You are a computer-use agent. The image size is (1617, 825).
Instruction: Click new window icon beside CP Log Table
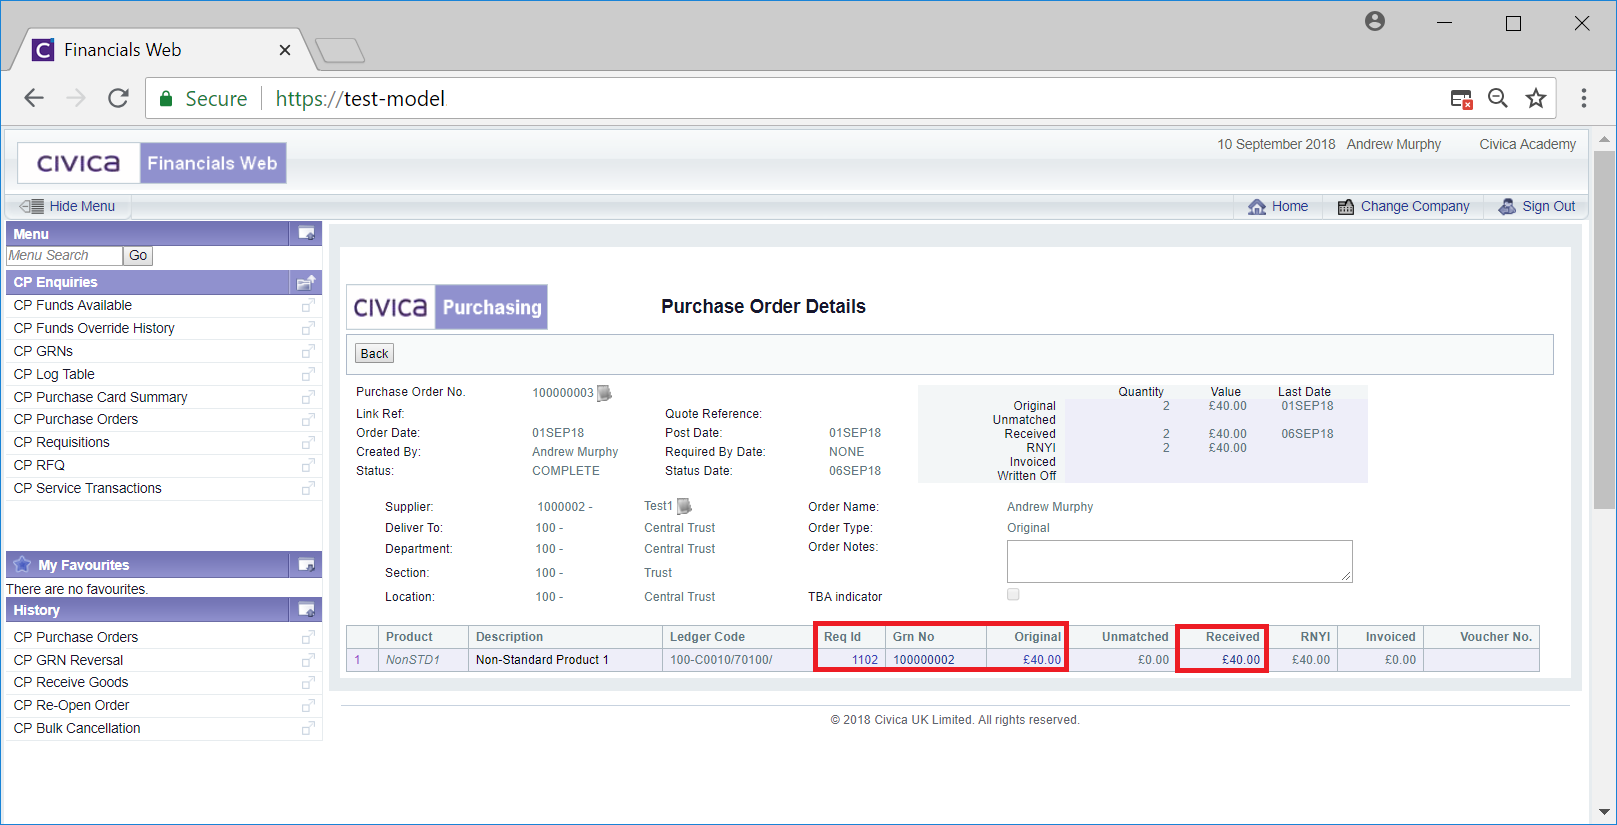pos(308,374)
